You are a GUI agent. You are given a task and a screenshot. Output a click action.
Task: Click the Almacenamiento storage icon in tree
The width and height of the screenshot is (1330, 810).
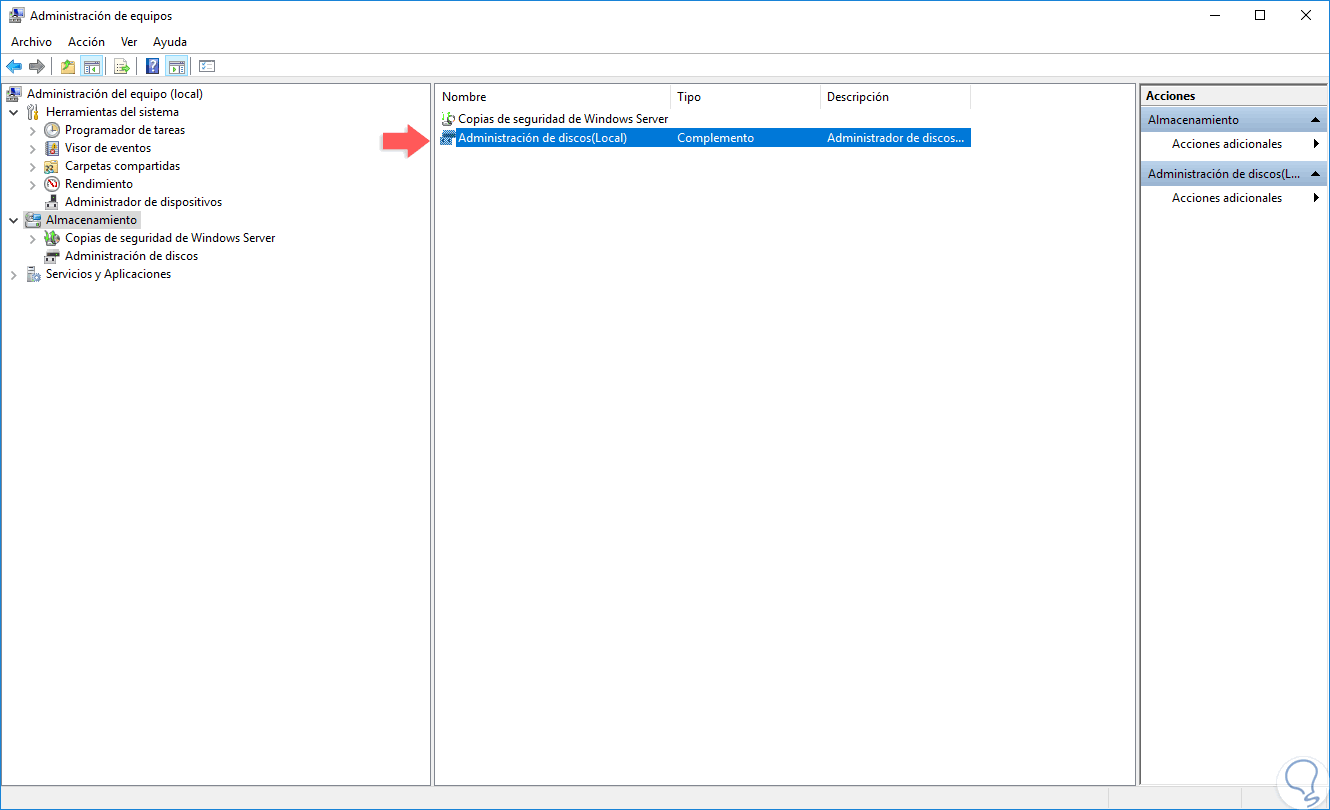pos(34,220)
